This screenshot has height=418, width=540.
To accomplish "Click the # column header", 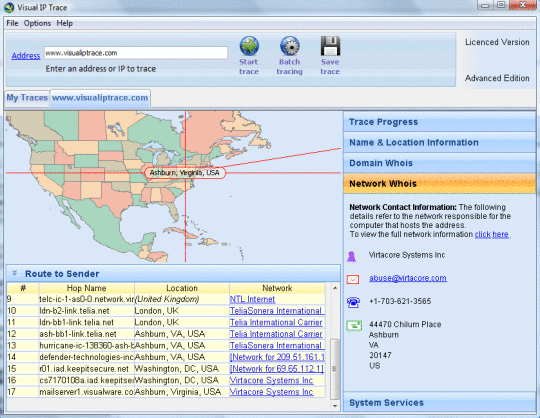I will [23, 288].
